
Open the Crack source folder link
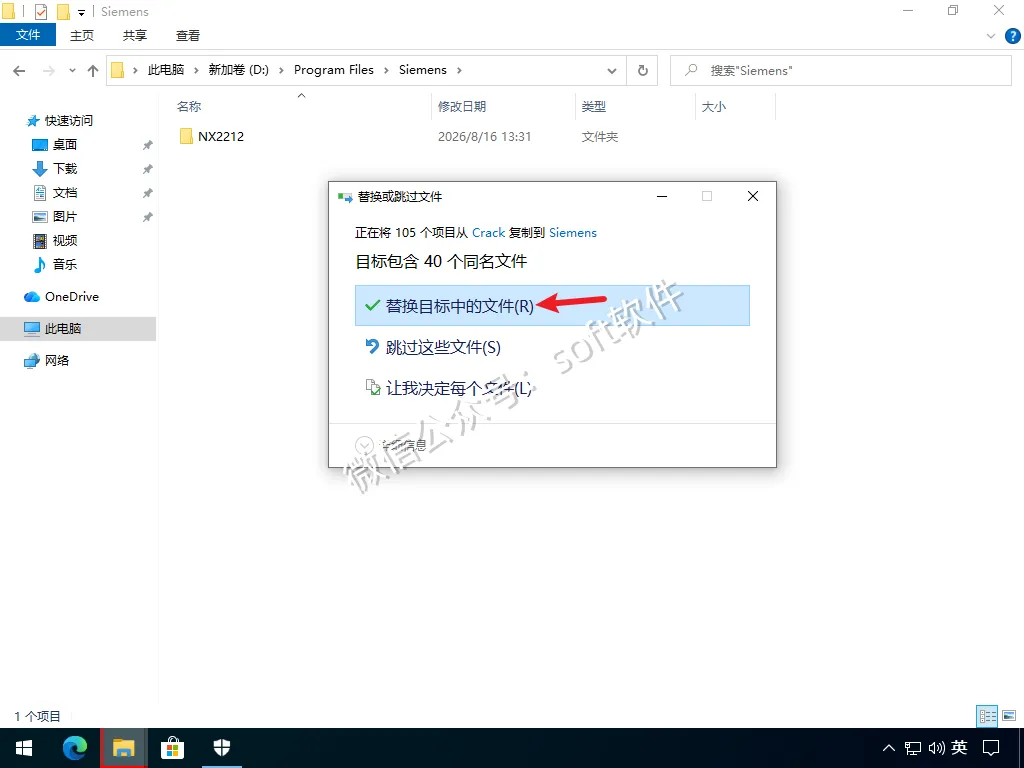coord(488,232)
